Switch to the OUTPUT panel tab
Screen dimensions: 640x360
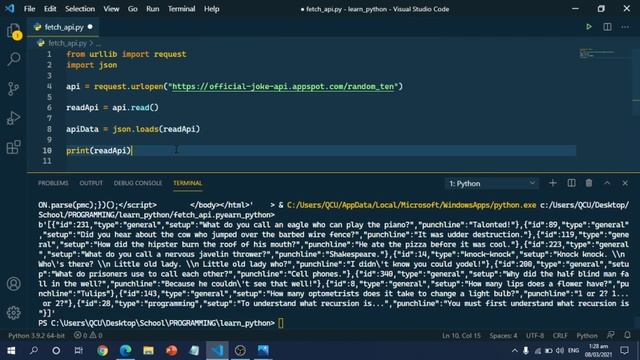coord(91,183)
